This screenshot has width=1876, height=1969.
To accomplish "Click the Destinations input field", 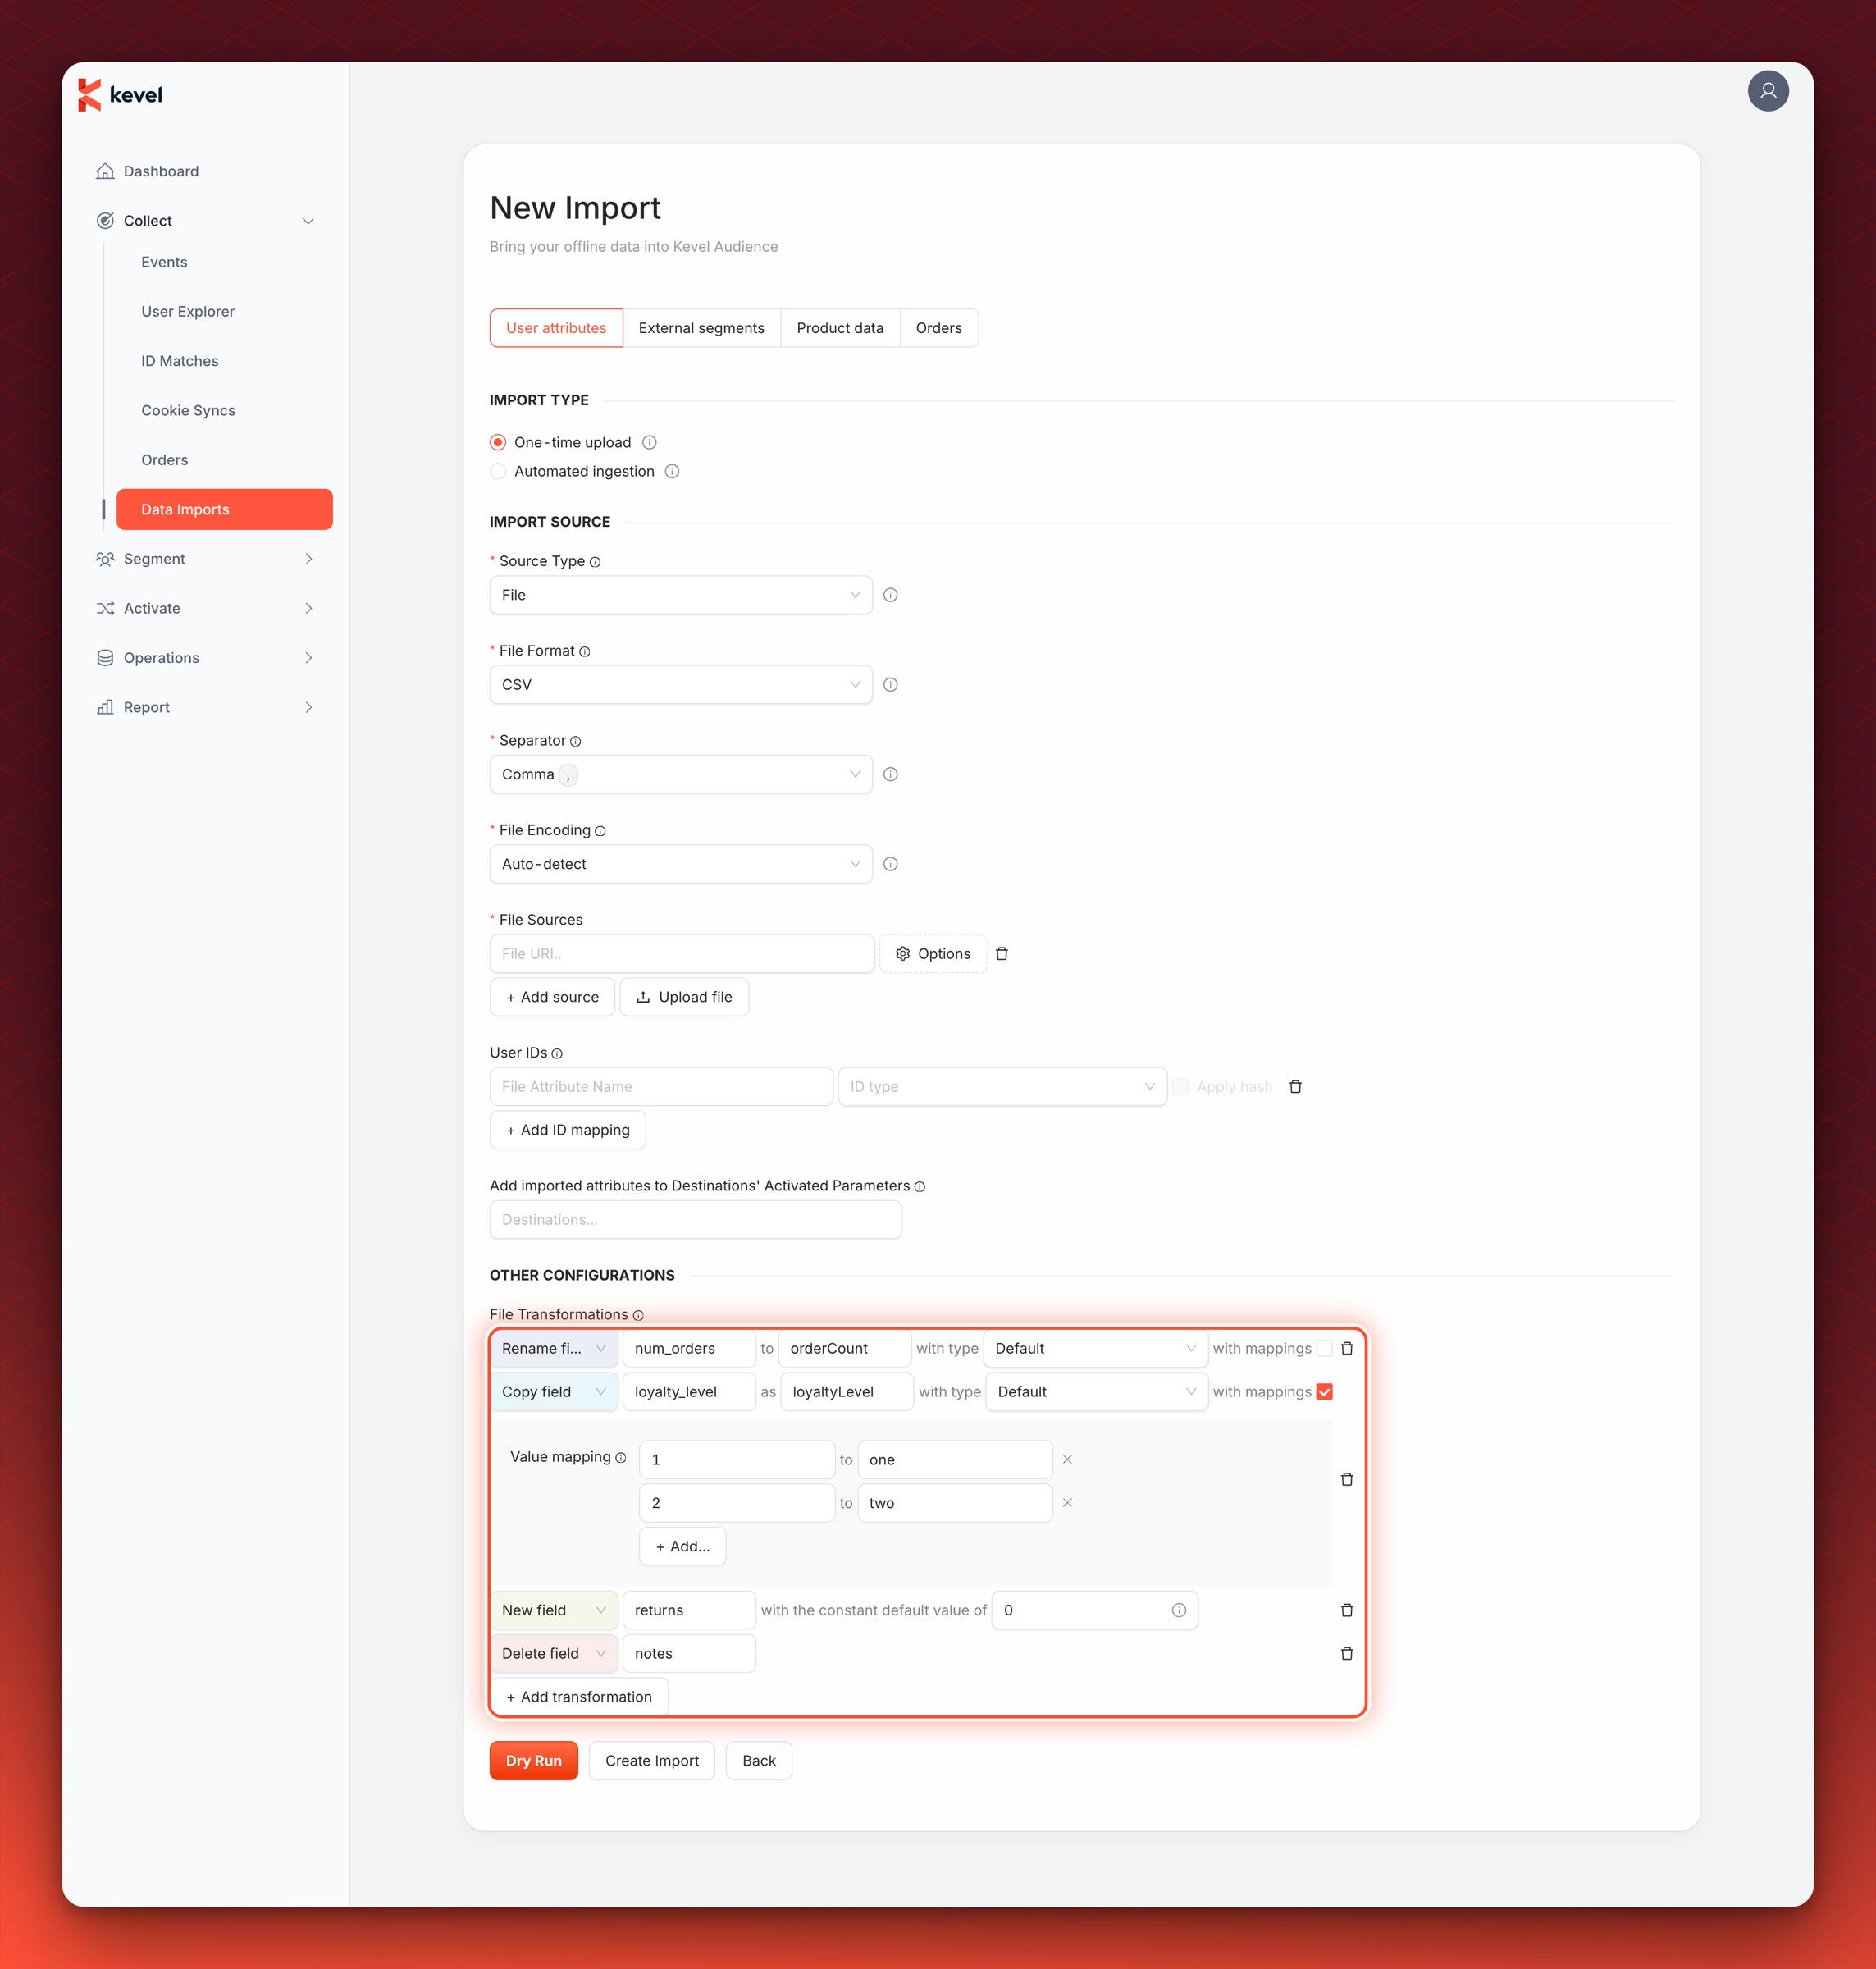I will [695, 1220].
